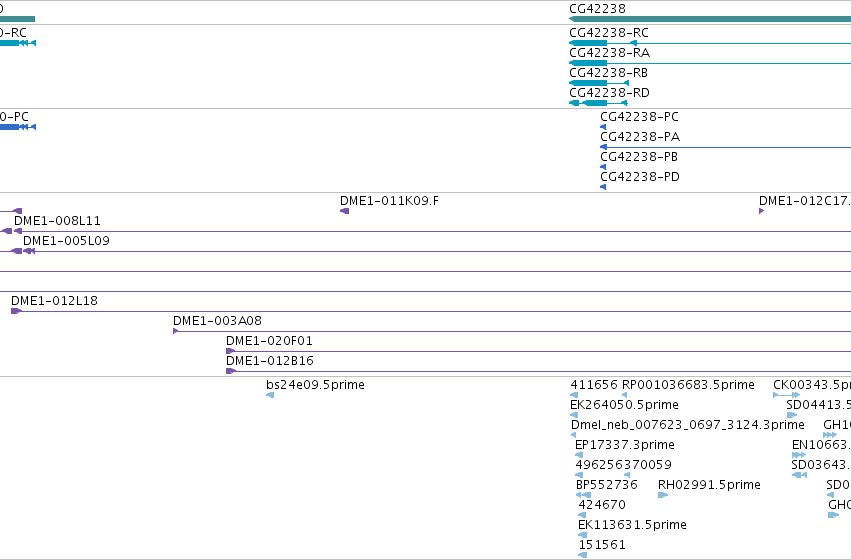Select DME1-008L11 feature label
The width and height of the screenshot is (851, 560).
57,221
